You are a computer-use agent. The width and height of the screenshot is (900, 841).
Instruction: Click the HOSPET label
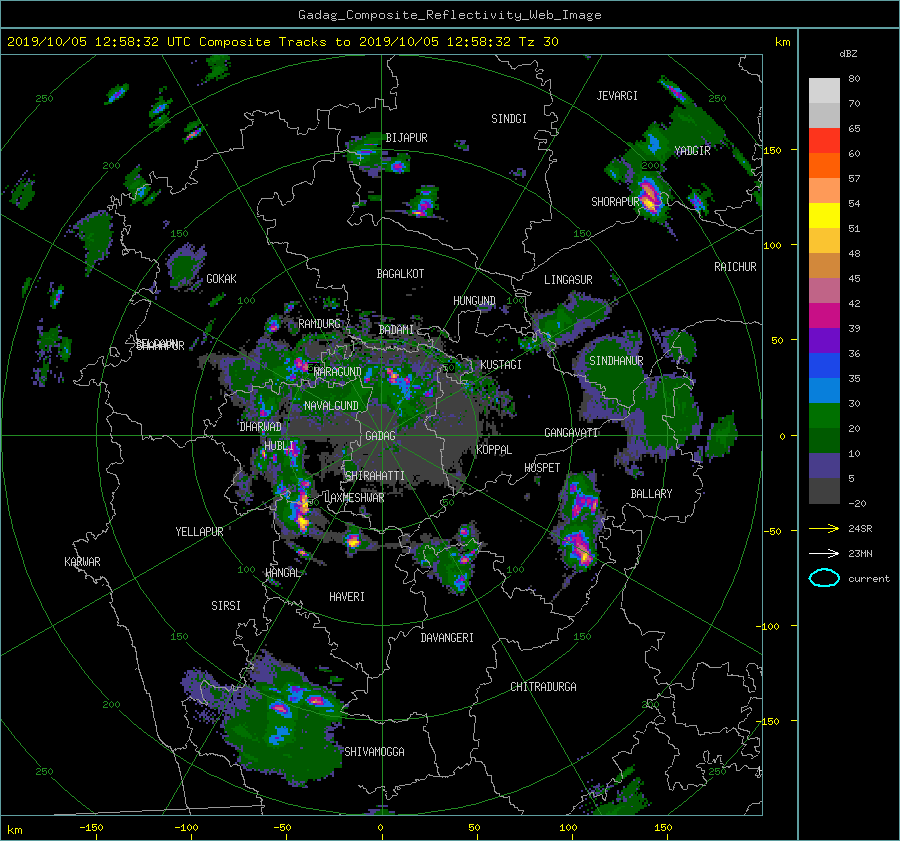tap(542, 468)
